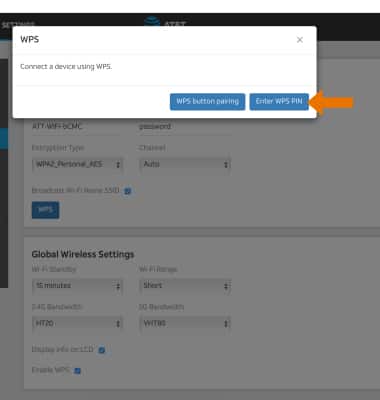The width and height of the screenshot is (380, 400).
Task: Open the 5G Bandwidth dropdown
Action: pos(185,323)
